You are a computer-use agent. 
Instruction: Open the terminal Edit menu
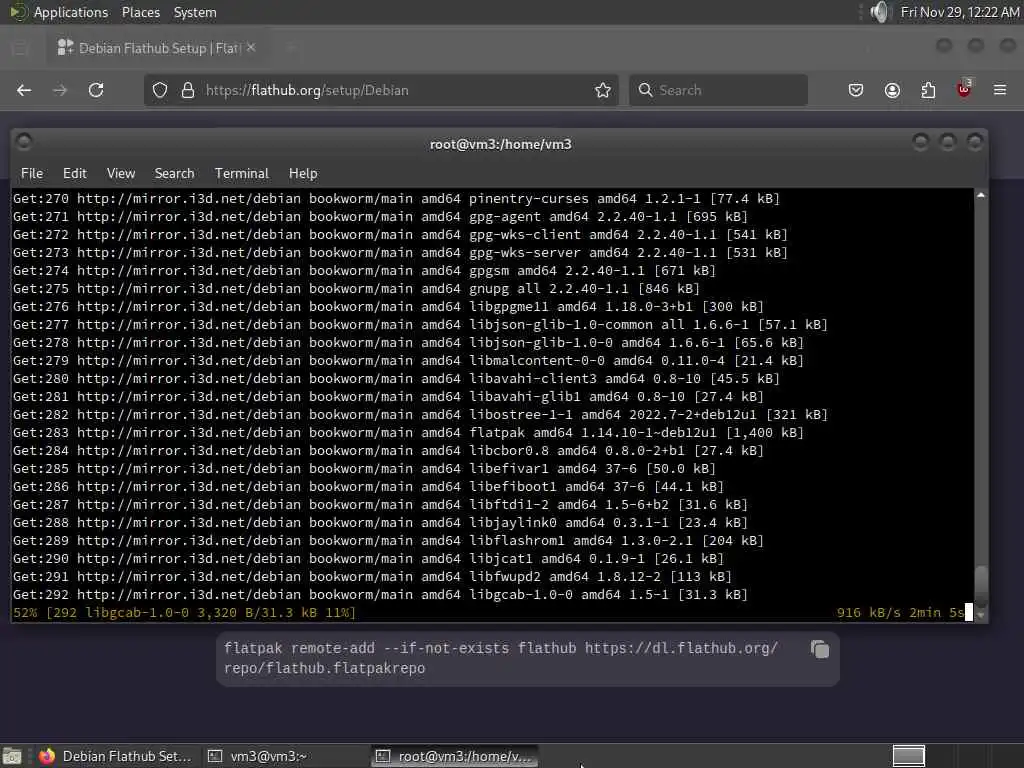click(x=74, y=173)
